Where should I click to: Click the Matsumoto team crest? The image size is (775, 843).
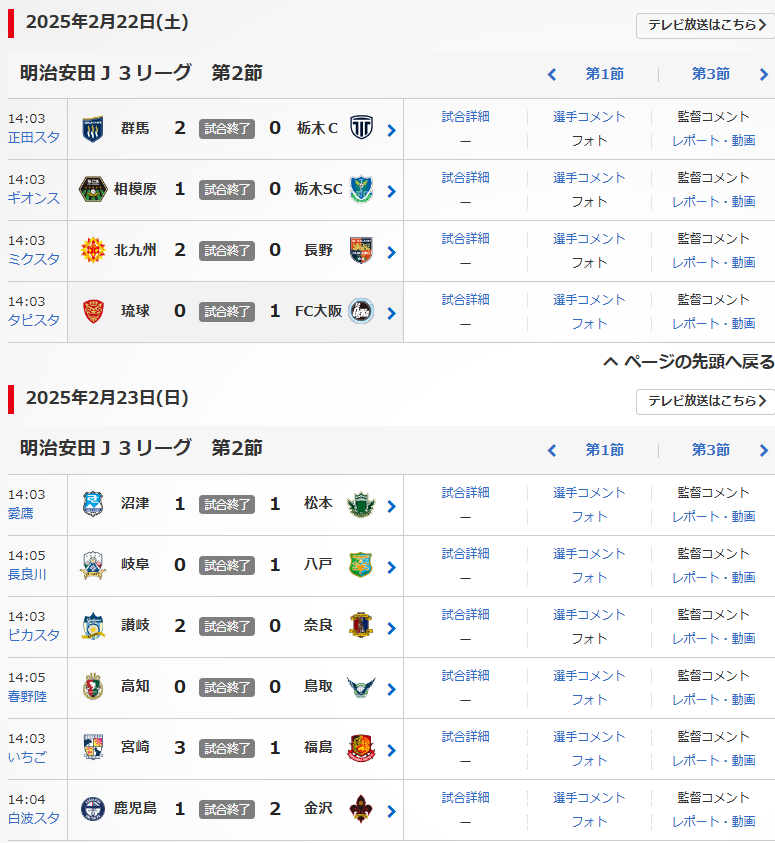click(x=359, y=504)
